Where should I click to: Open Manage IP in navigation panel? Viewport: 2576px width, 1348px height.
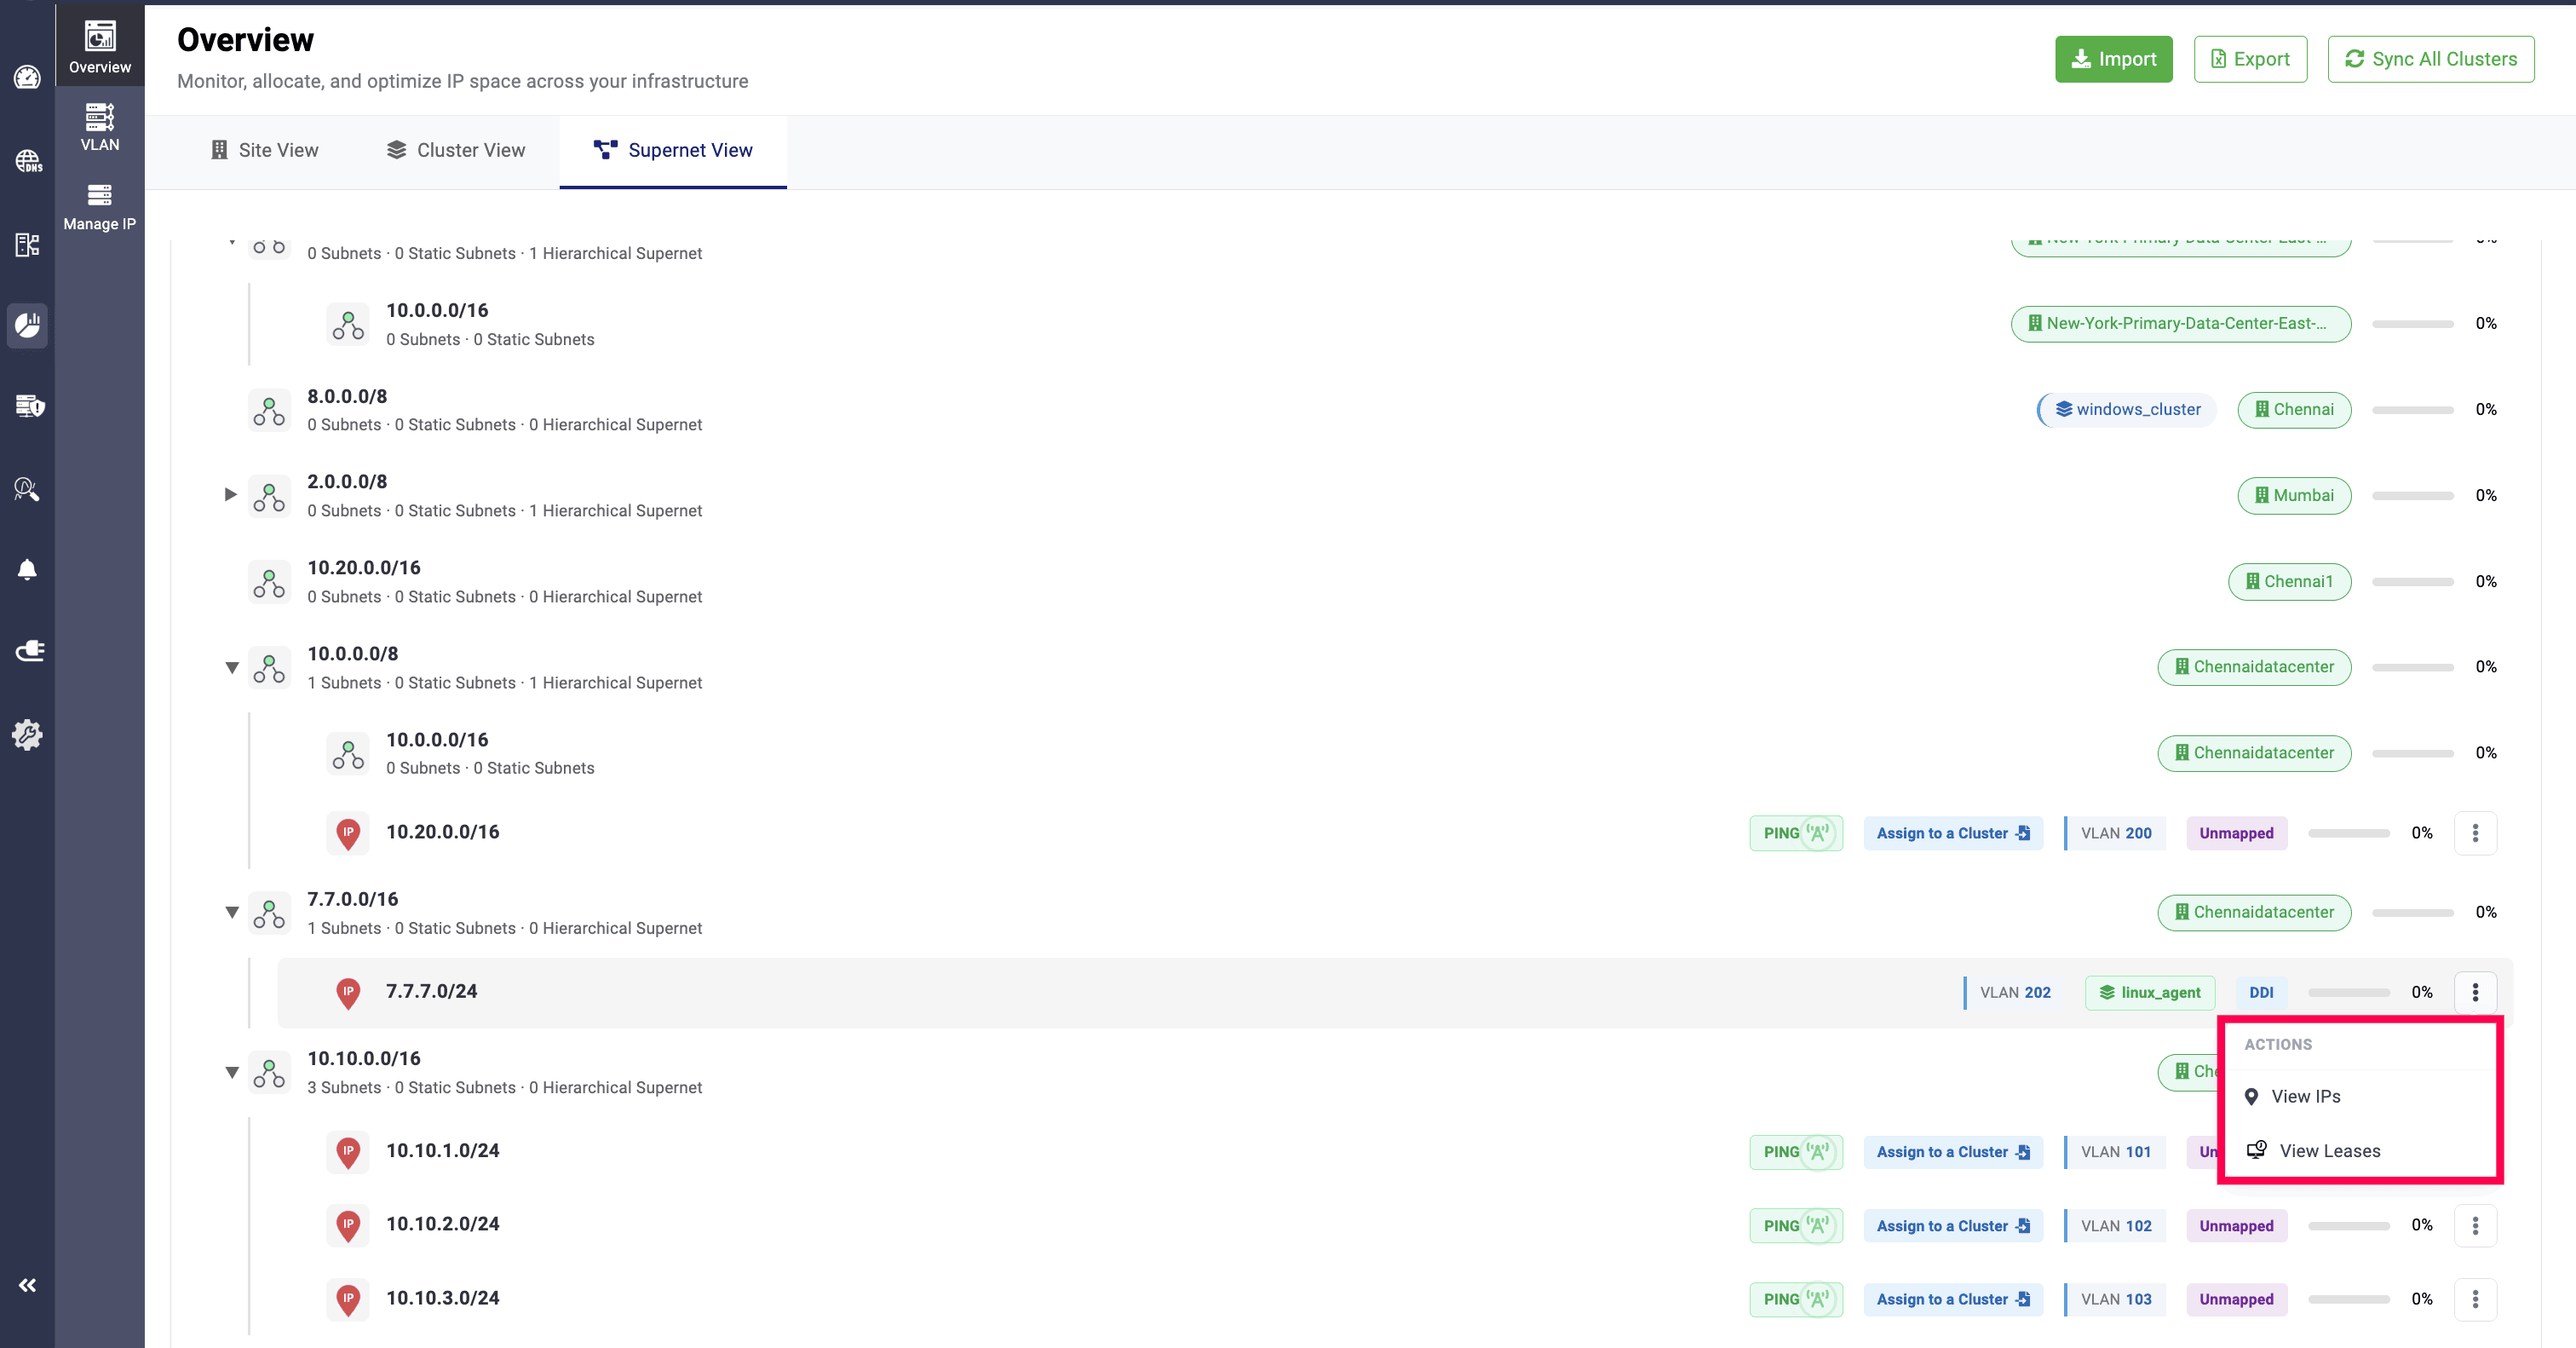[99, 207]
